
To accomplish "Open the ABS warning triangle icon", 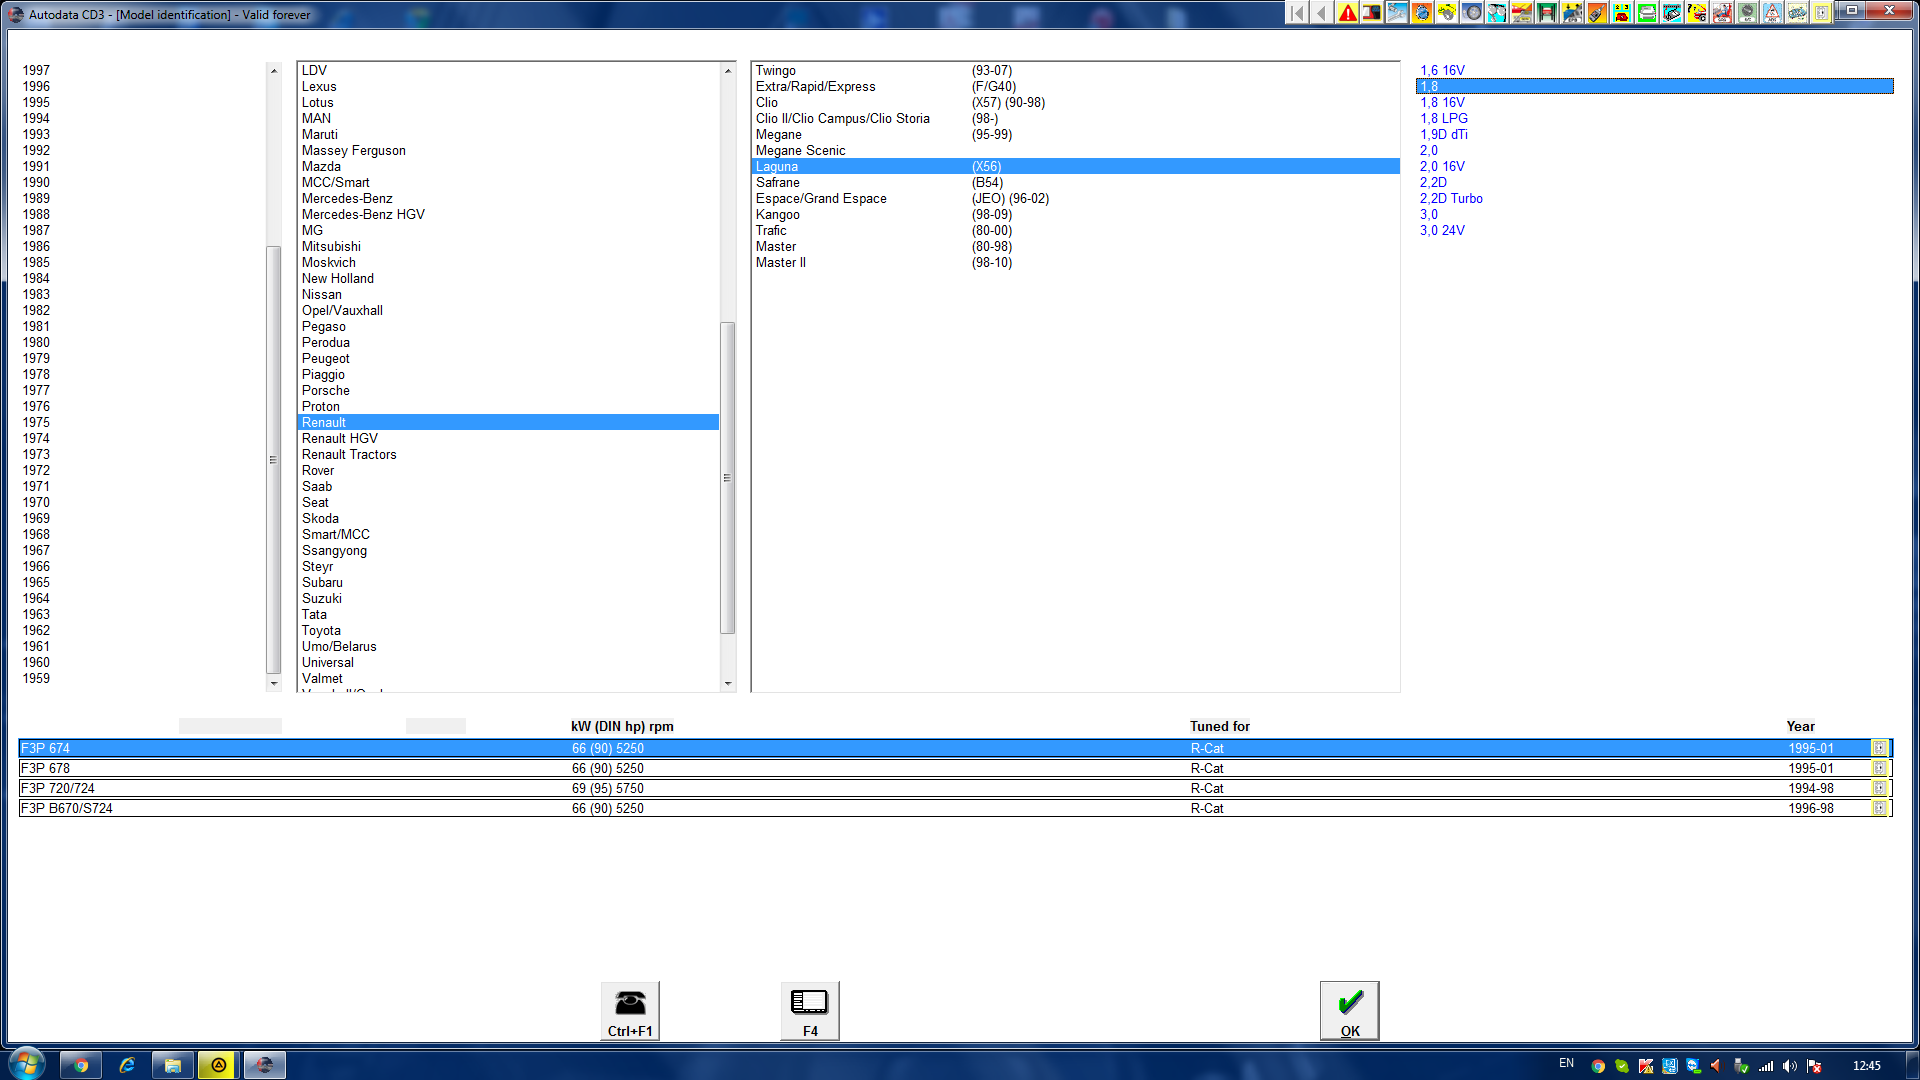I will [x=1772, y=13].
